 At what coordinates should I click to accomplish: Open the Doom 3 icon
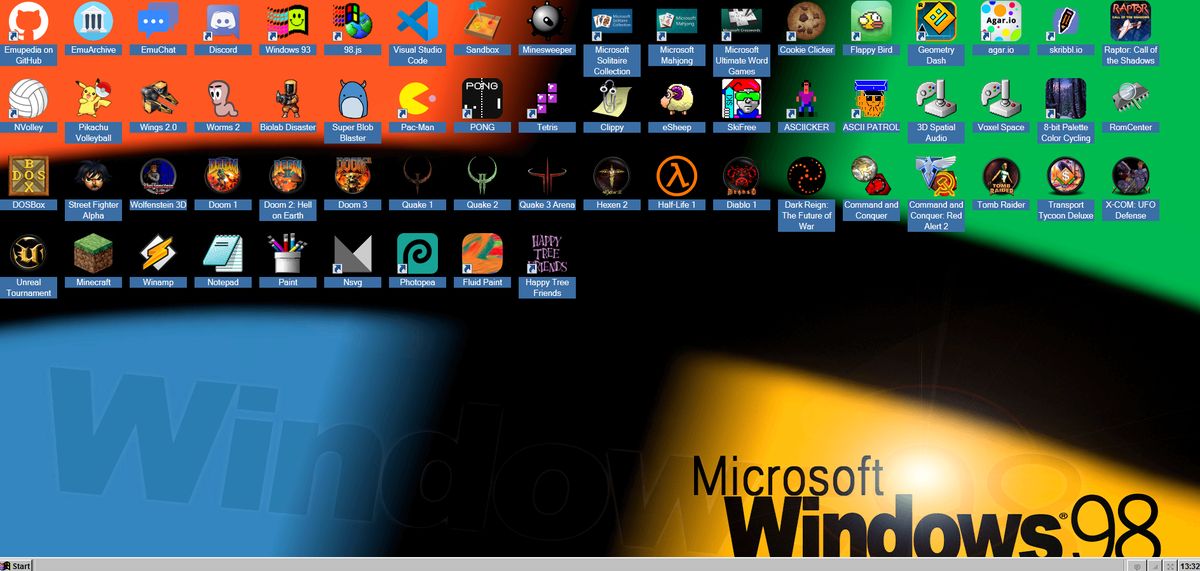[x=353, y=176]
